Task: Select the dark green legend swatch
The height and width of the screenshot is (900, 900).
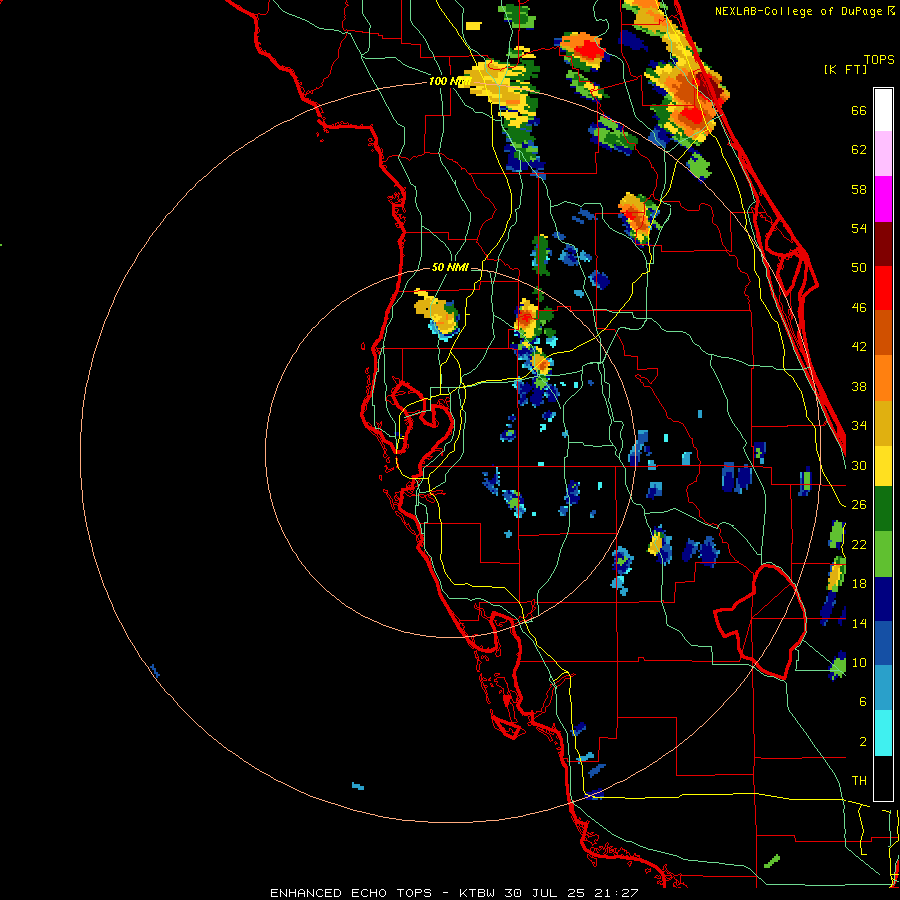Action: pyautogui.click(x=883, y=509)
